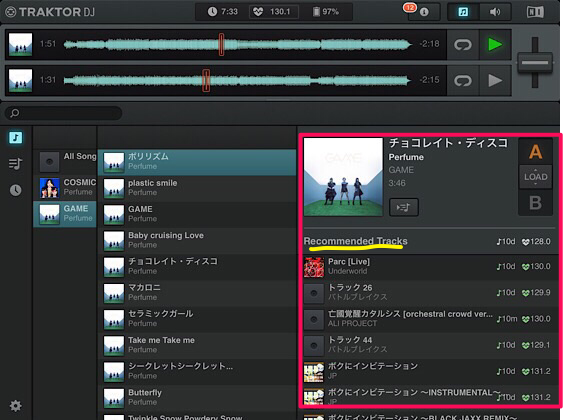Select Take me Take me track
The image size is (563, 420).
point(197,345)
